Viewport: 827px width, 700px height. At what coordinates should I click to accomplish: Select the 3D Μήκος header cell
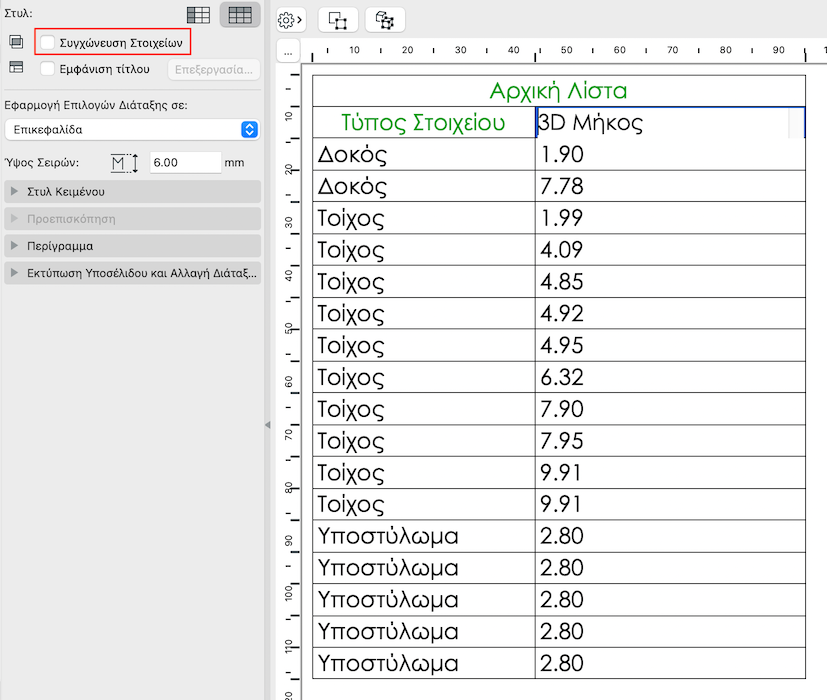point(670,122)
